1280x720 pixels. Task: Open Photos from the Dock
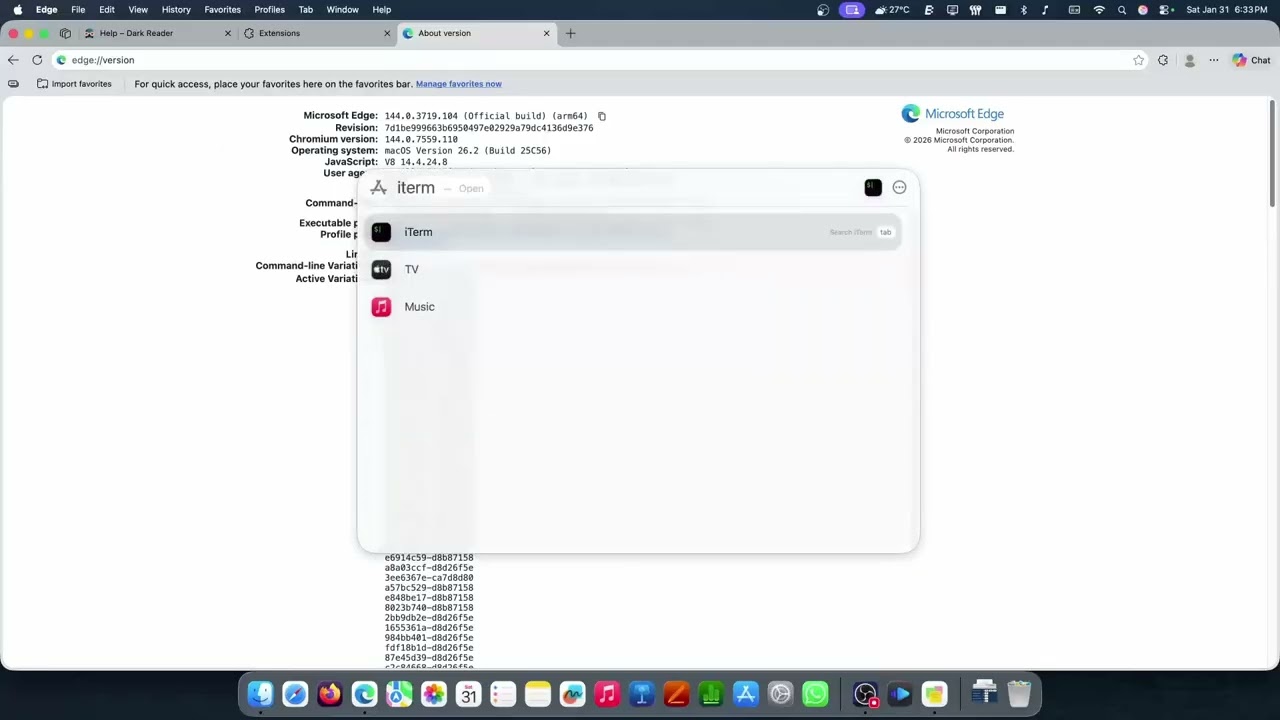click(x=433, y=693)
